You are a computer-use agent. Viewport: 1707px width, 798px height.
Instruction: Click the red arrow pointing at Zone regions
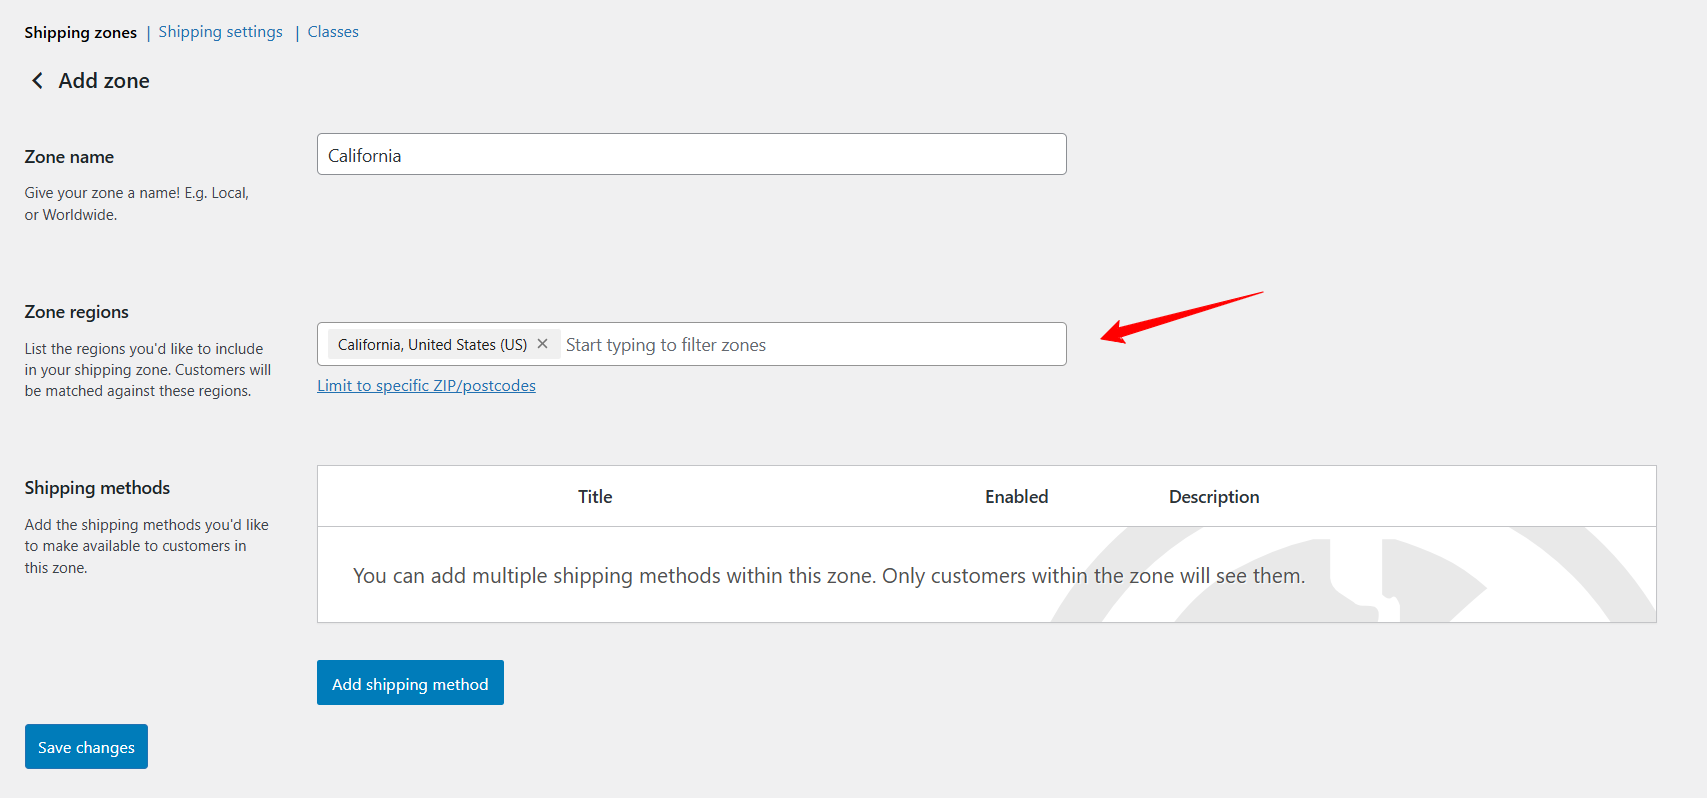1180,317
